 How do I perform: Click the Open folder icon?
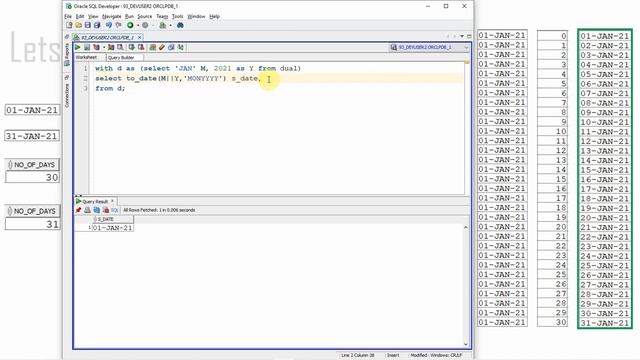pos(78,25)
